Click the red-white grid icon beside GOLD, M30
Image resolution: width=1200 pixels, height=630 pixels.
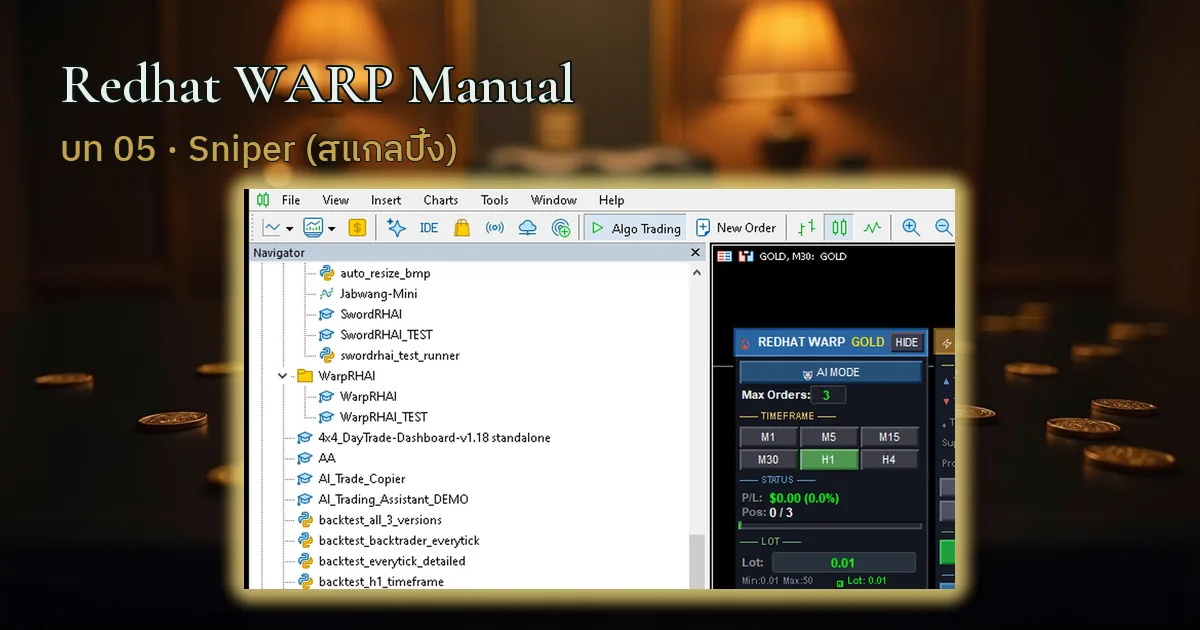coord(724,256)
